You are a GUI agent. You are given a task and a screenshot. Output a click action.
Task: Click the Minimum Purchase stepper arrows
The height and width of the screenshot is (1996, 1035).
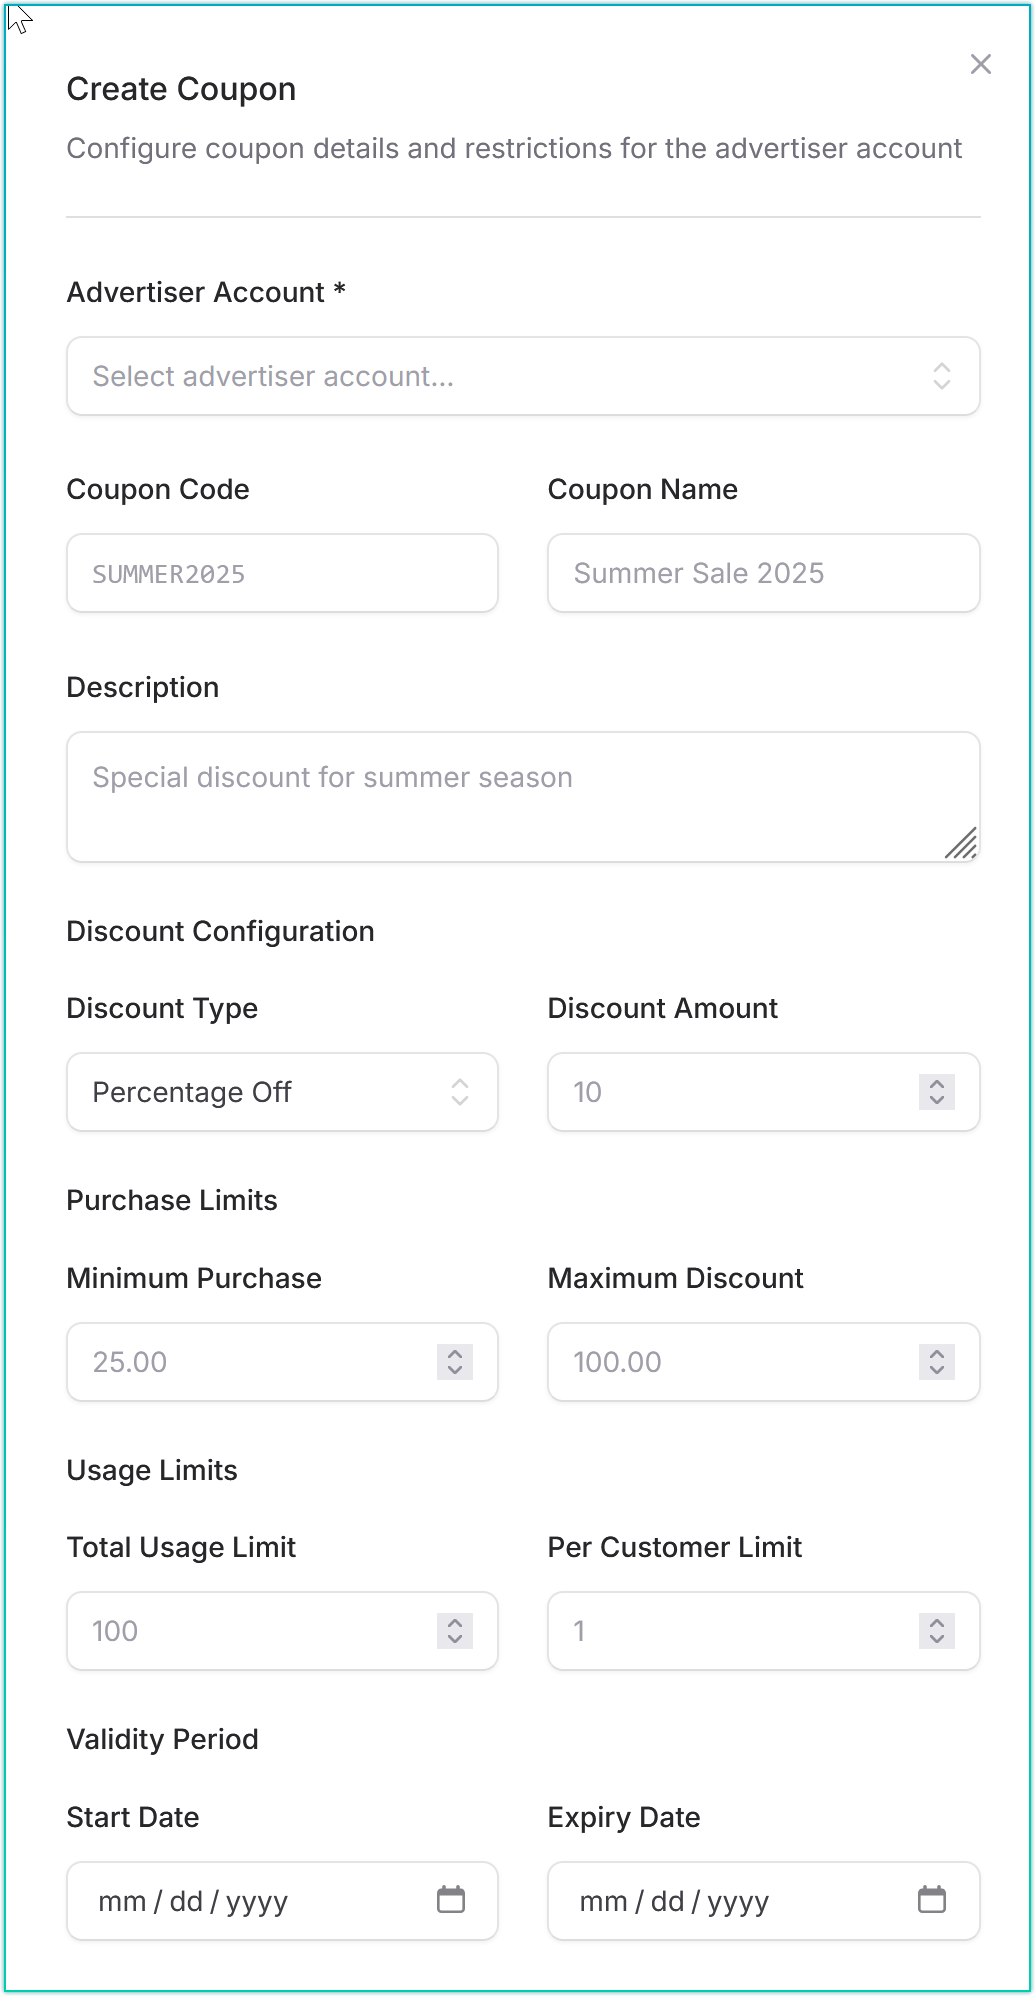454,1362
